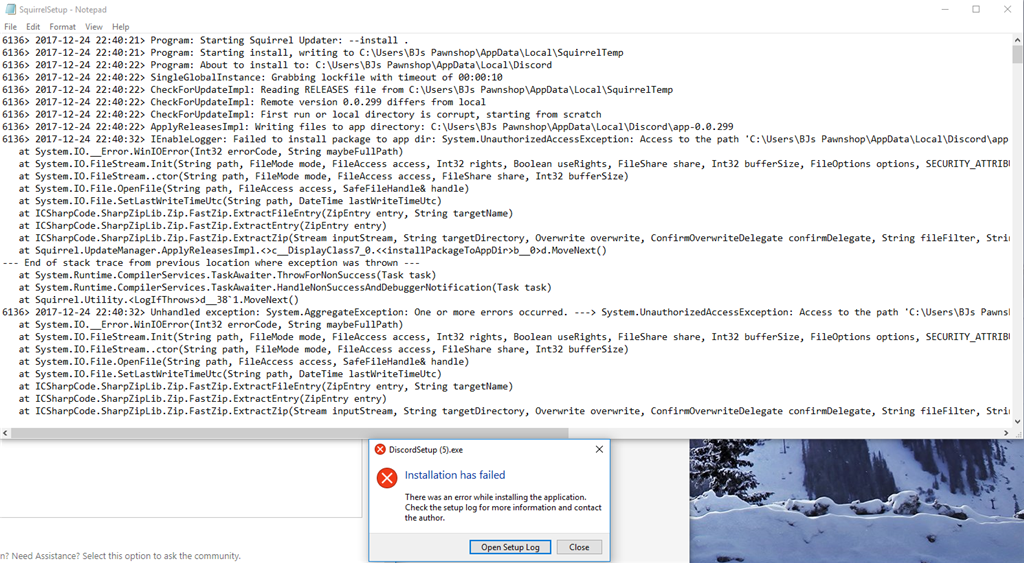Click the 'End of stack trace from previous location' line
Viewport: 1024px width, 563px height.
[211, 263]
